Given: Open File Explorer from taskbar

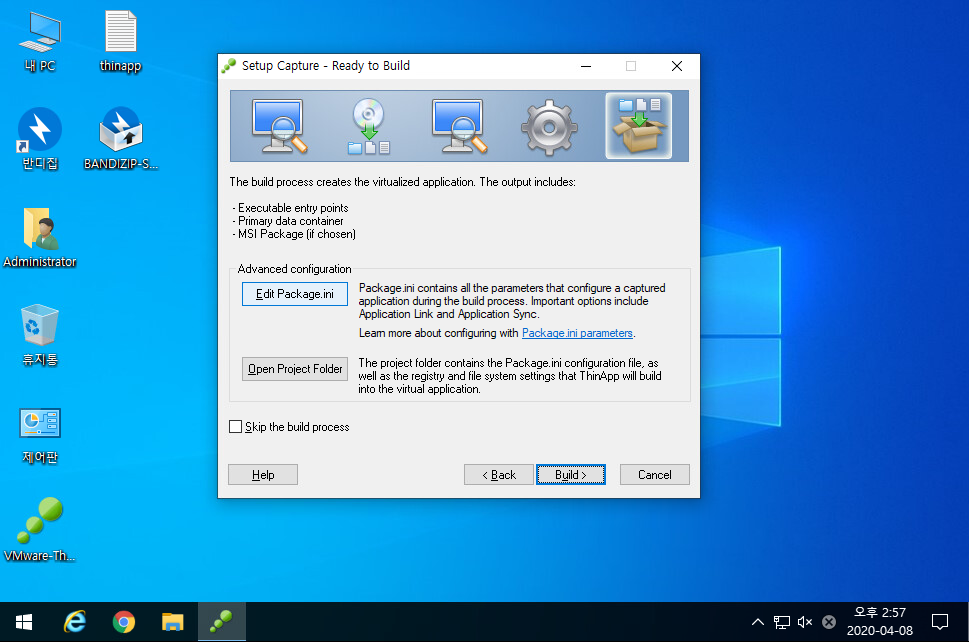Looking at the screenshot, I should pyautogui.click(x=172, y=622).
